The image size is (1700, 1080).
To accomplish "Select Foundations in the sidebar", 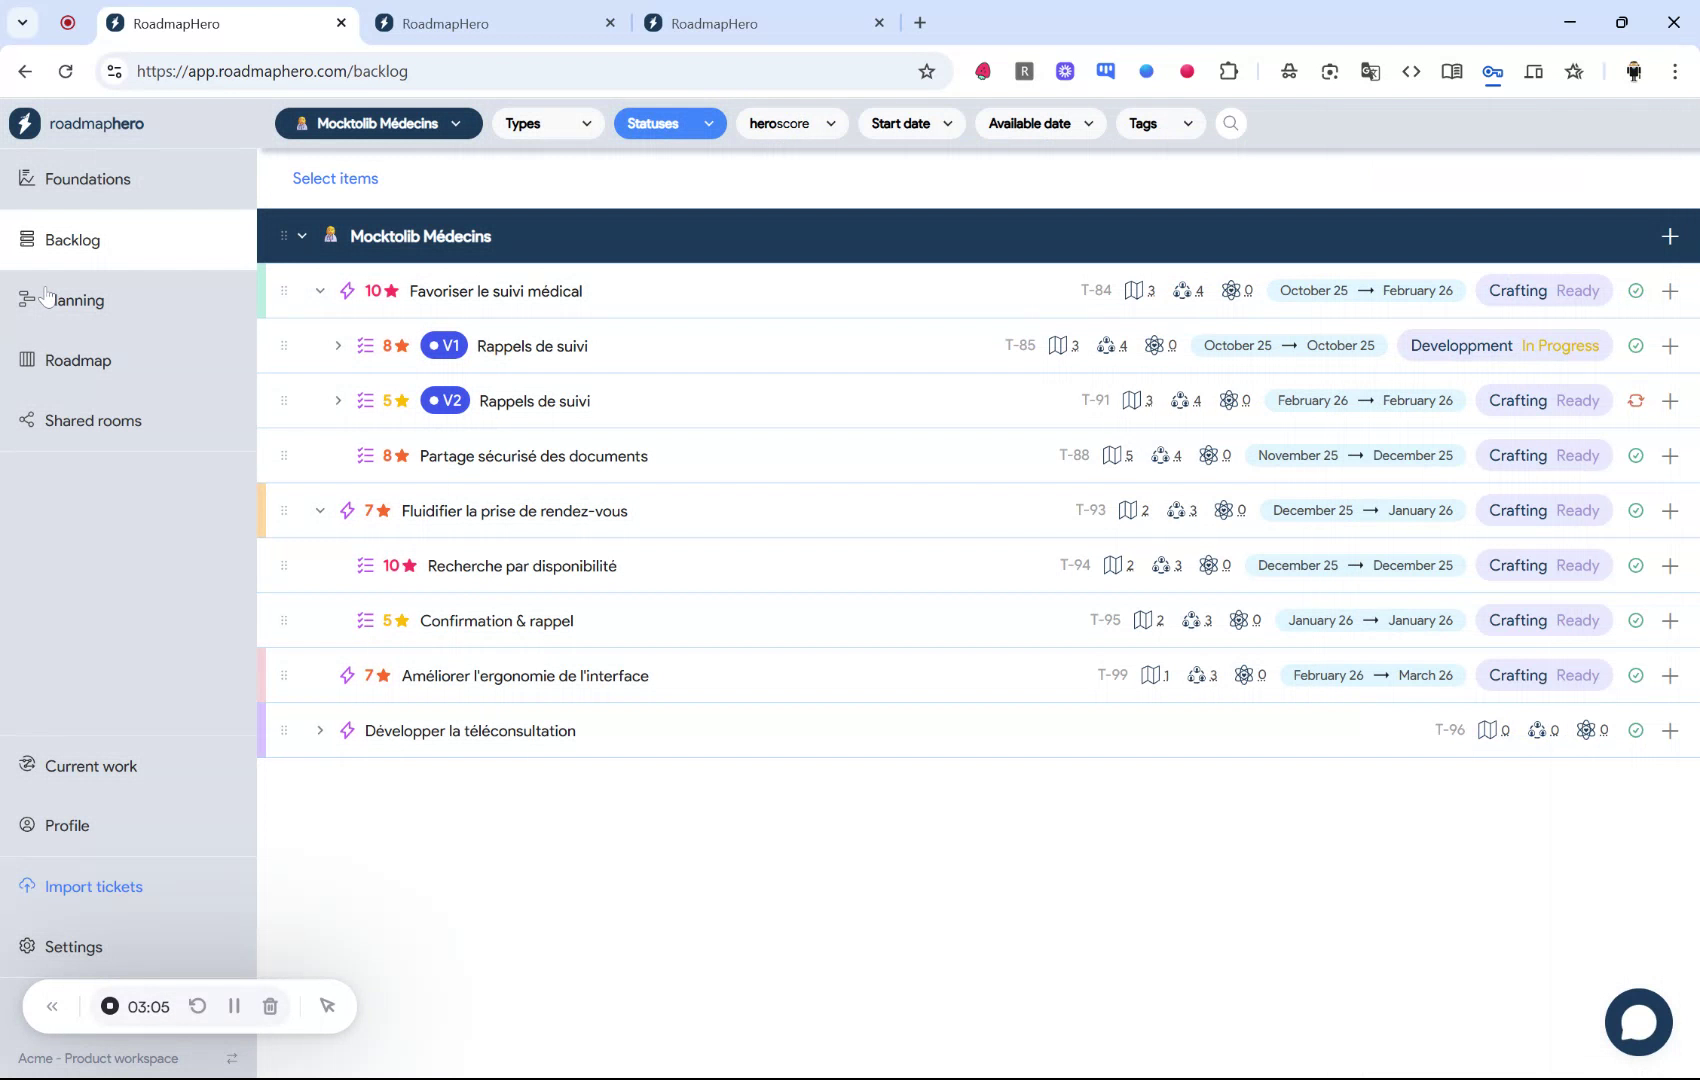I will (87, 179).
